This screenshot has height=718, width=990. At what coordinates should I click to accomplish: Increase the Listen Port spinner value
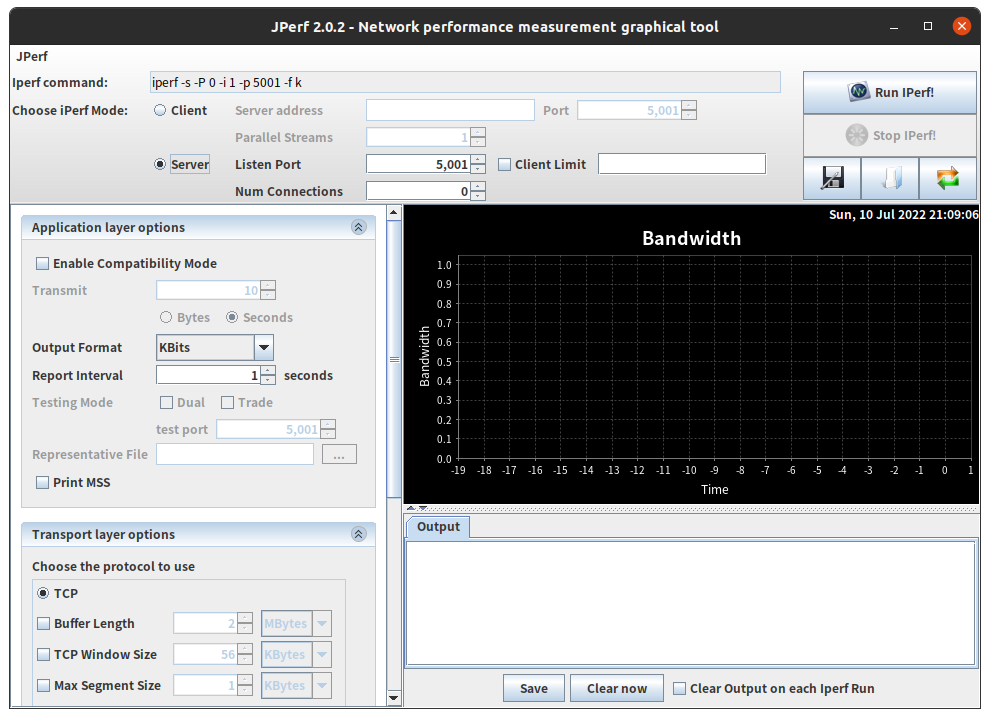point(479,160)
